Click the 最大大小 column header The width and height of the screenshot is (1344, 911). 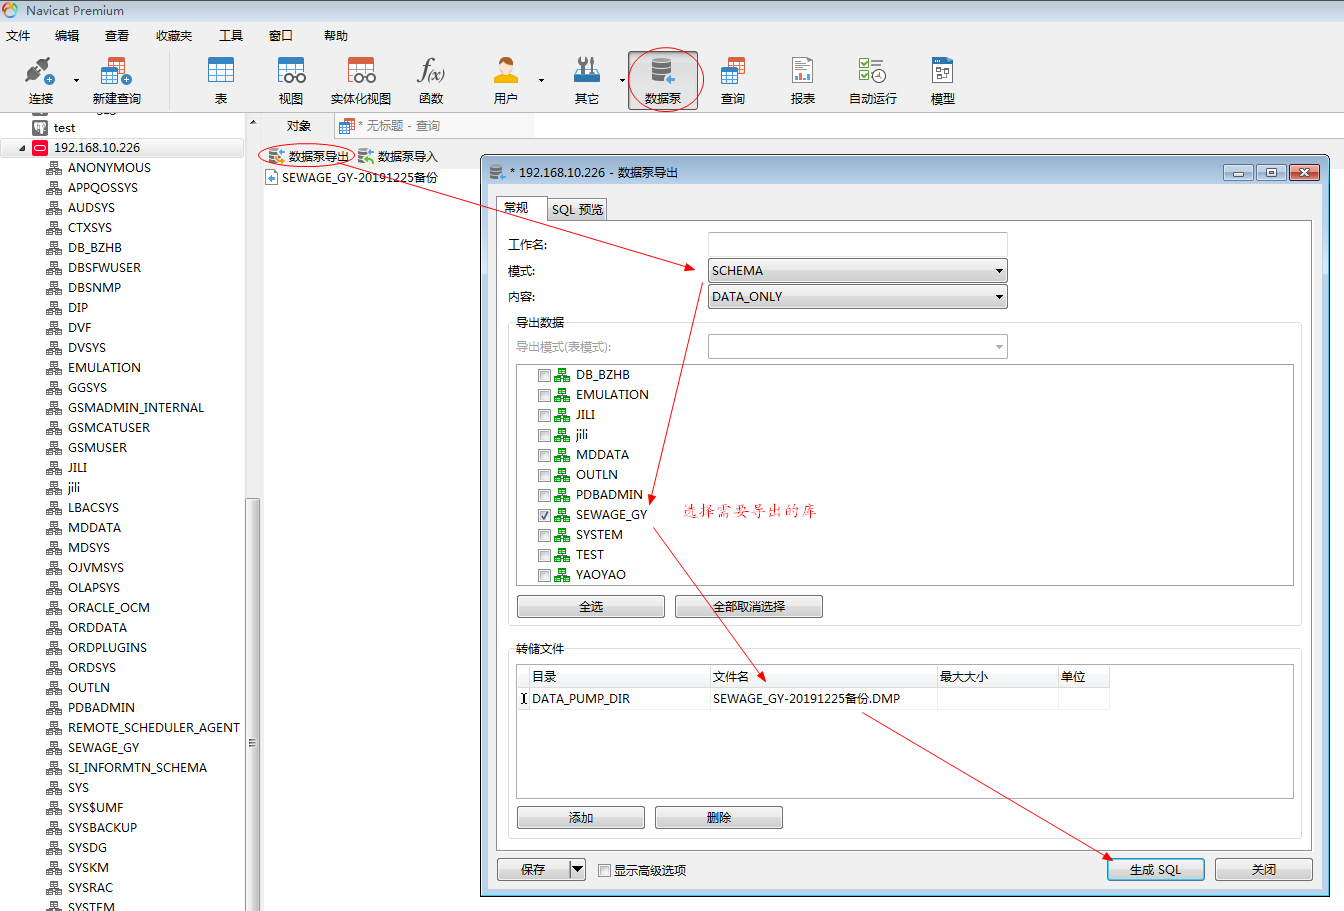tap(997, 677)
